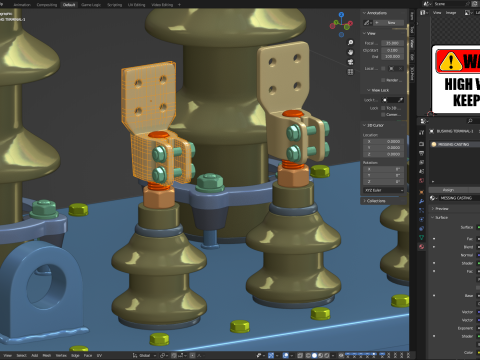
Task: Open the Particles properties tab icon
Action: pos(421,210)
